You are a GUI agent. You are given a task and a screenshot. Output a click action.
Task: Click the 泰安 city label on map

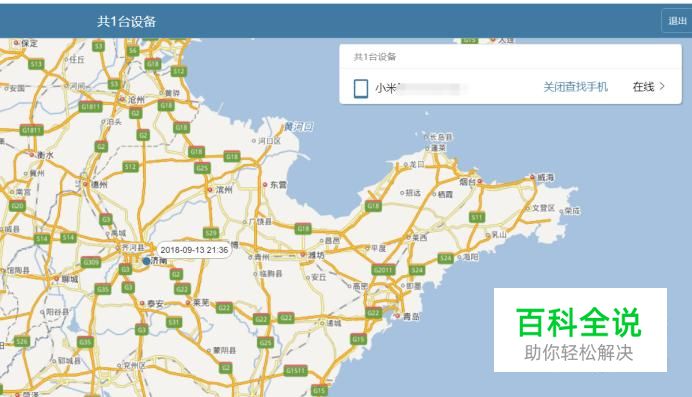(155, 303)
